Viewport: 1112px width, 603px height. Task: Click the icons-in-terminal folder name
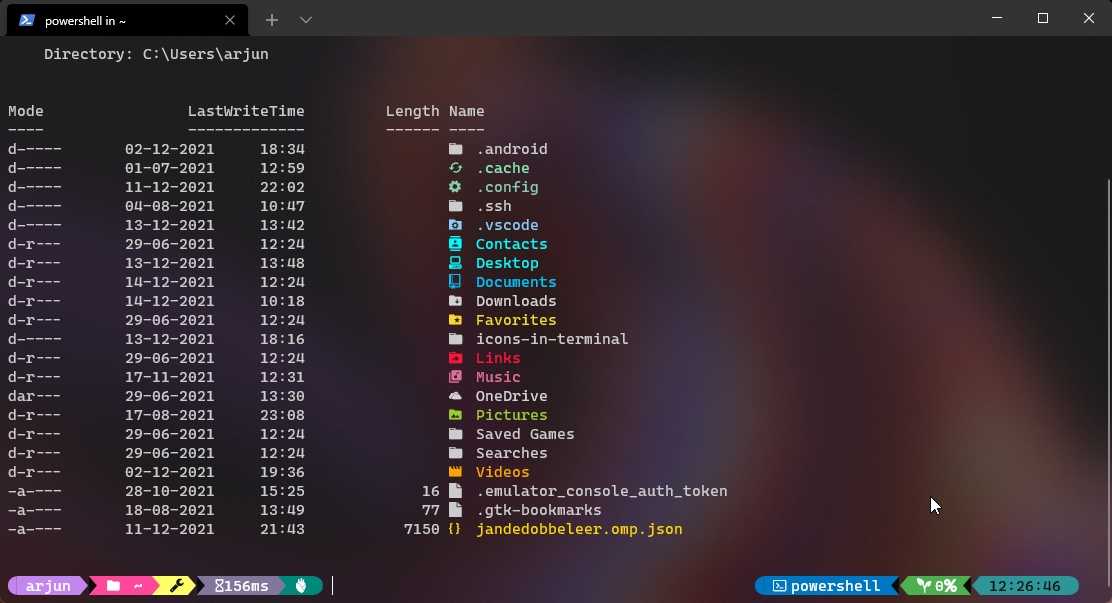552,339
